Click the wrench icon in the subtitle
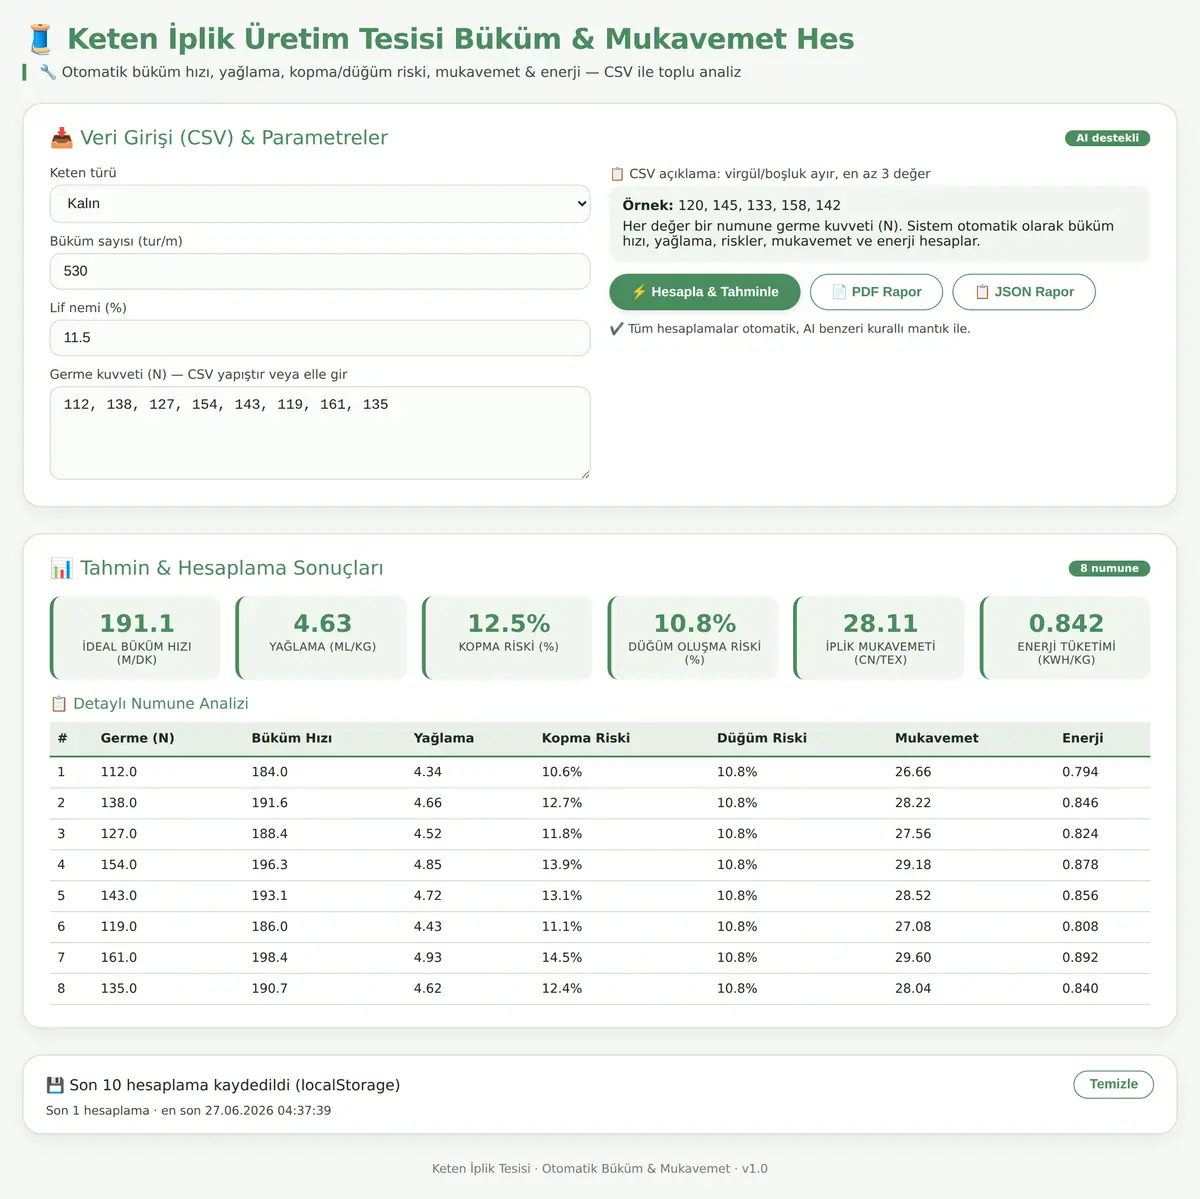Screen dimensions: 1200x1199 pos(48,72)
